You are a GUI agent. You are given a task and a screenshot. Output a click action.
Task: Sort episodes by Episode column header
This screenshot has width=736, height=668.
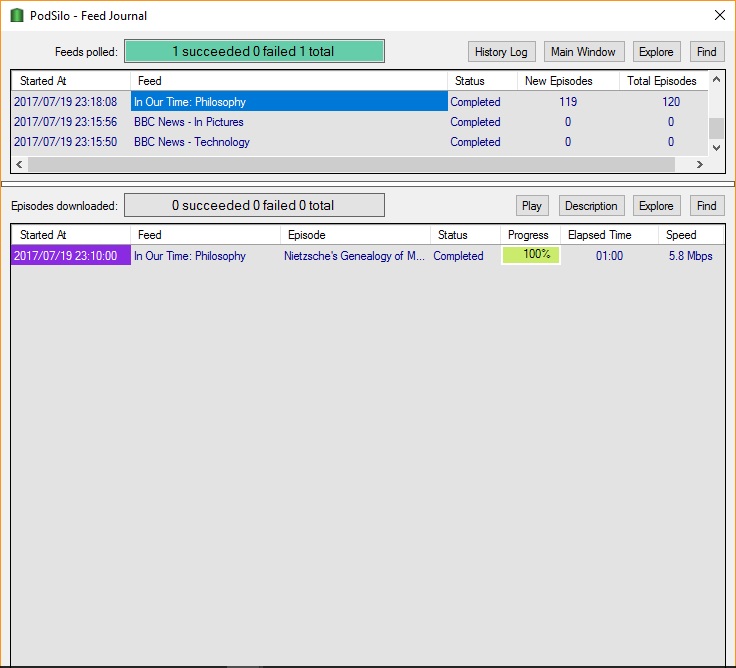tap(355, 235)
